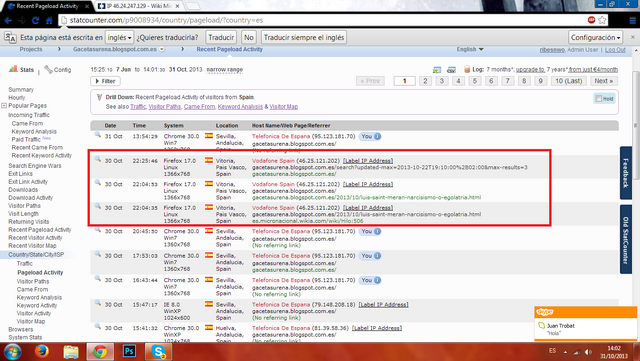Click the translate icon in the translation bar

point(10,38)
